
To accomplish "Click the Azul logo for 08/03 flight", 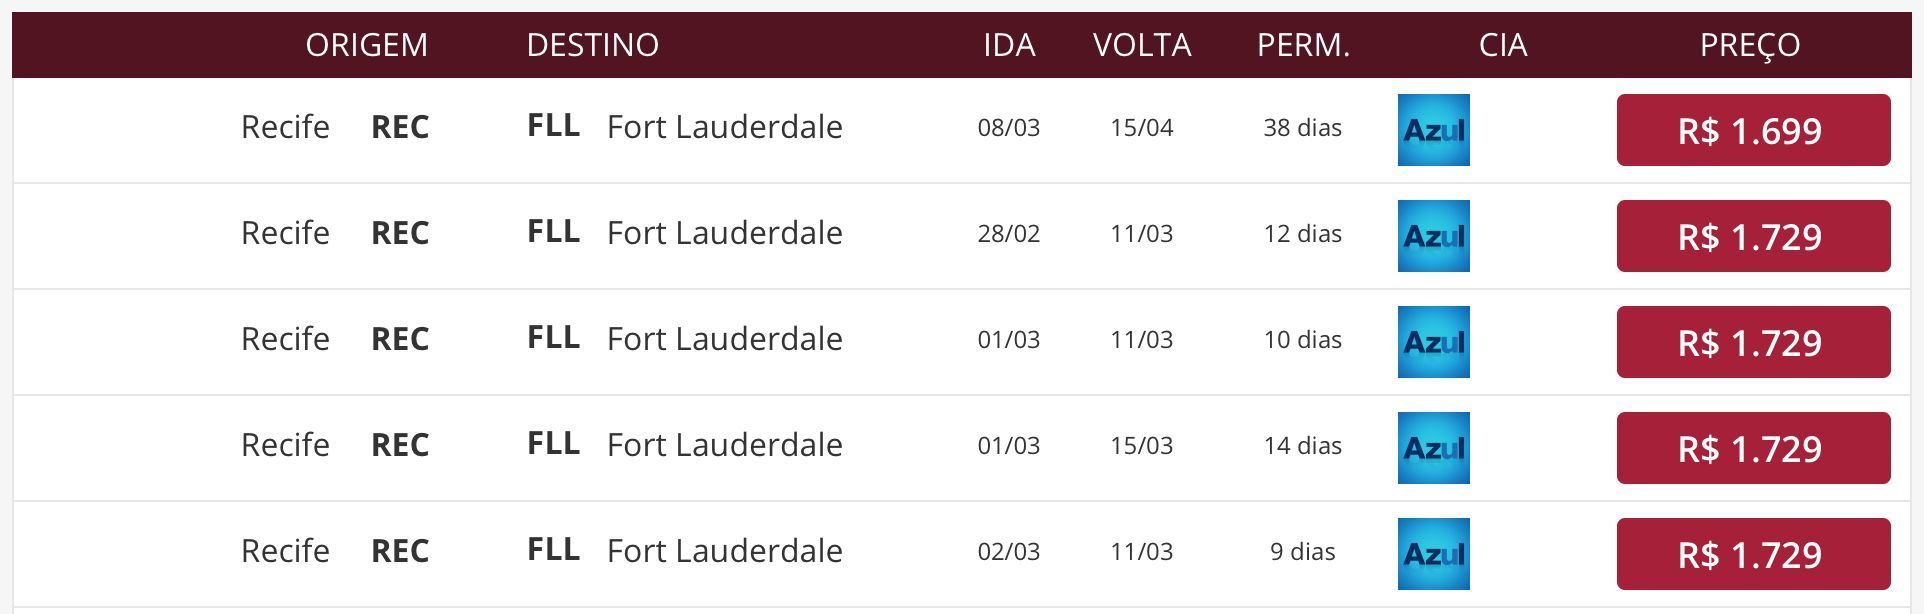I will [x=1433, y=130].
